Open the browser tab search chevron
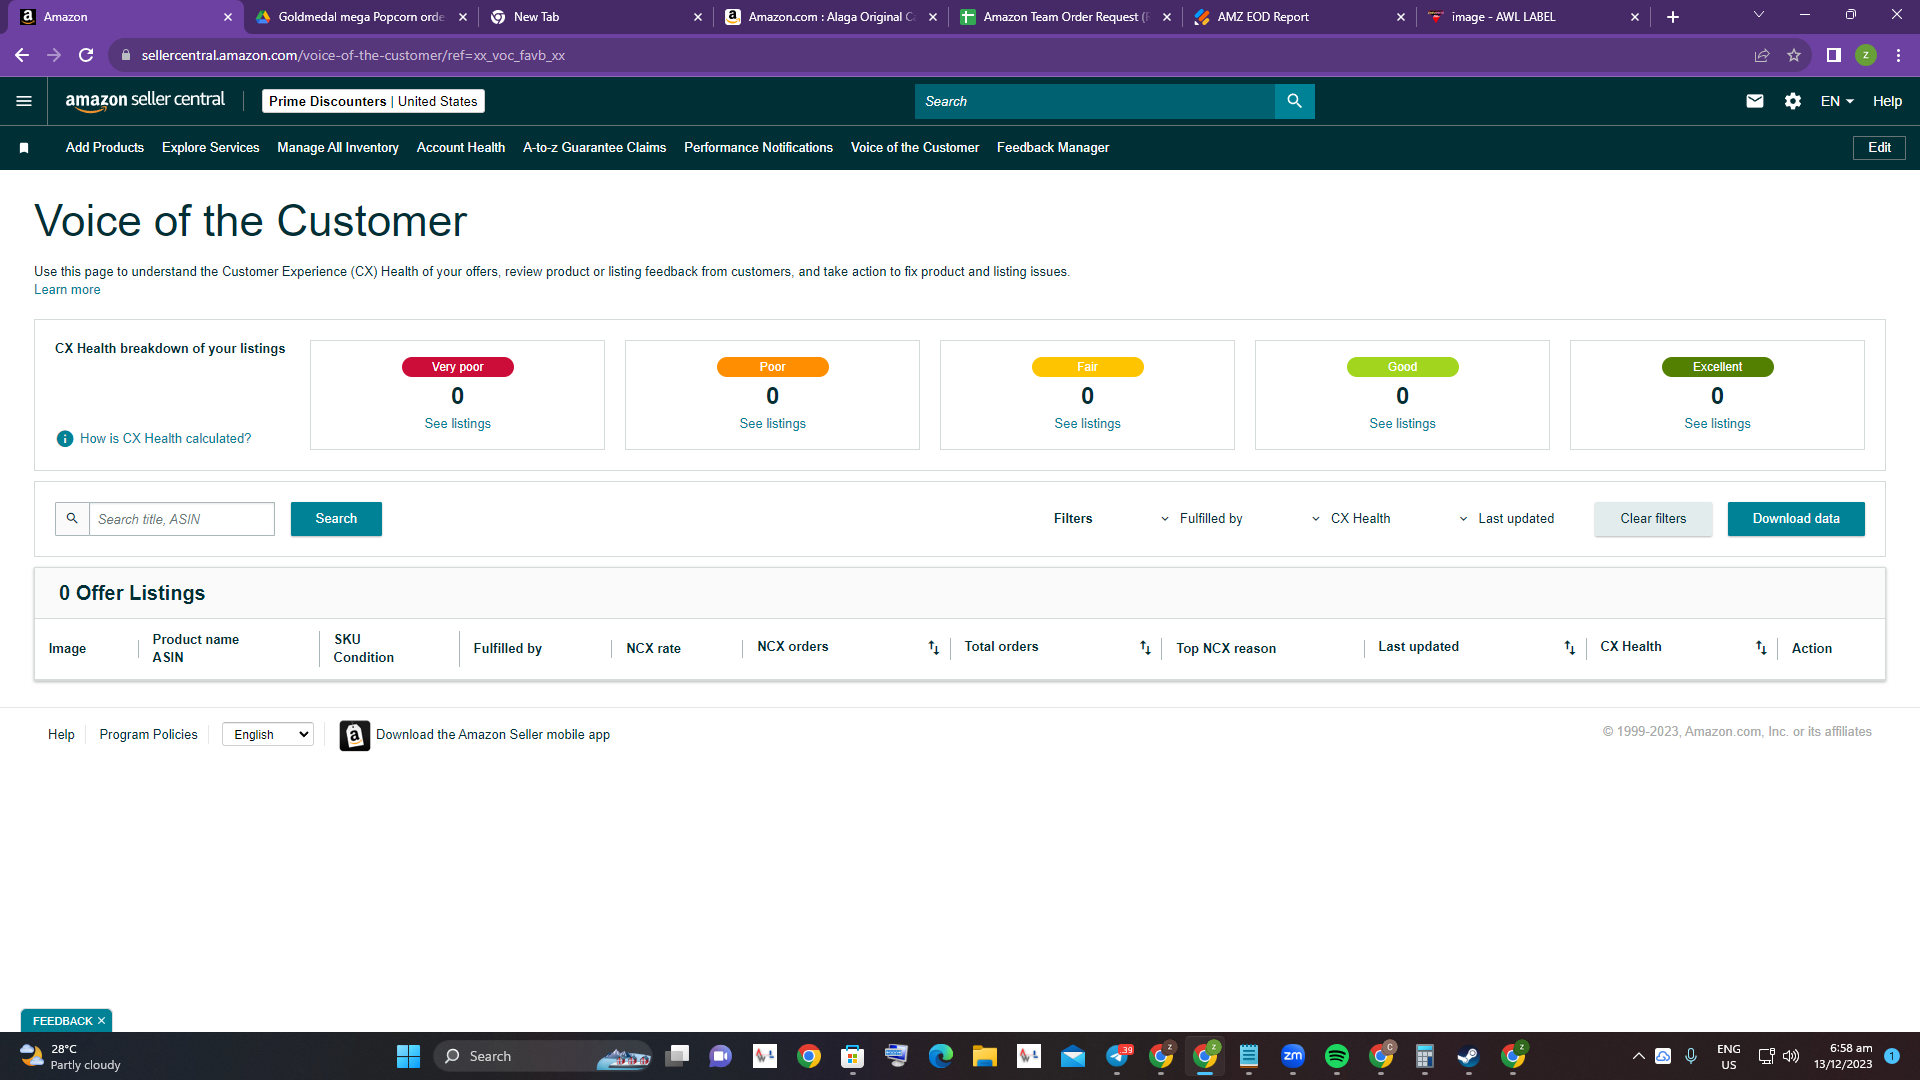Viewport: 1920px width, 1080px height. point(1759,15)
